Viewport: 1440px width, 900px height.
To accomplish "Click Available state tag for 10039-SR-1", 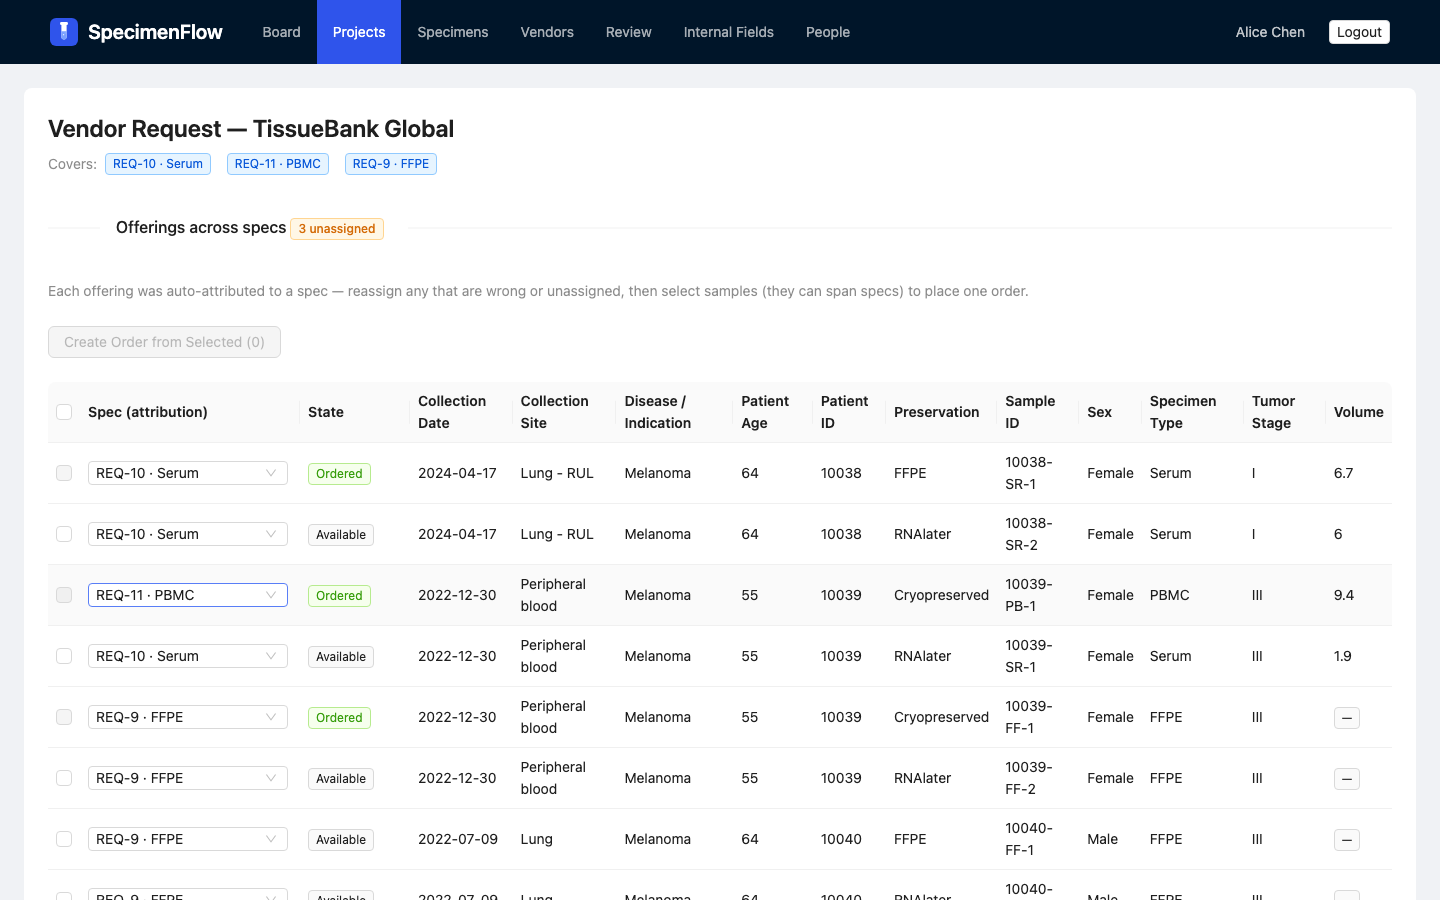I will click(341, 657).
